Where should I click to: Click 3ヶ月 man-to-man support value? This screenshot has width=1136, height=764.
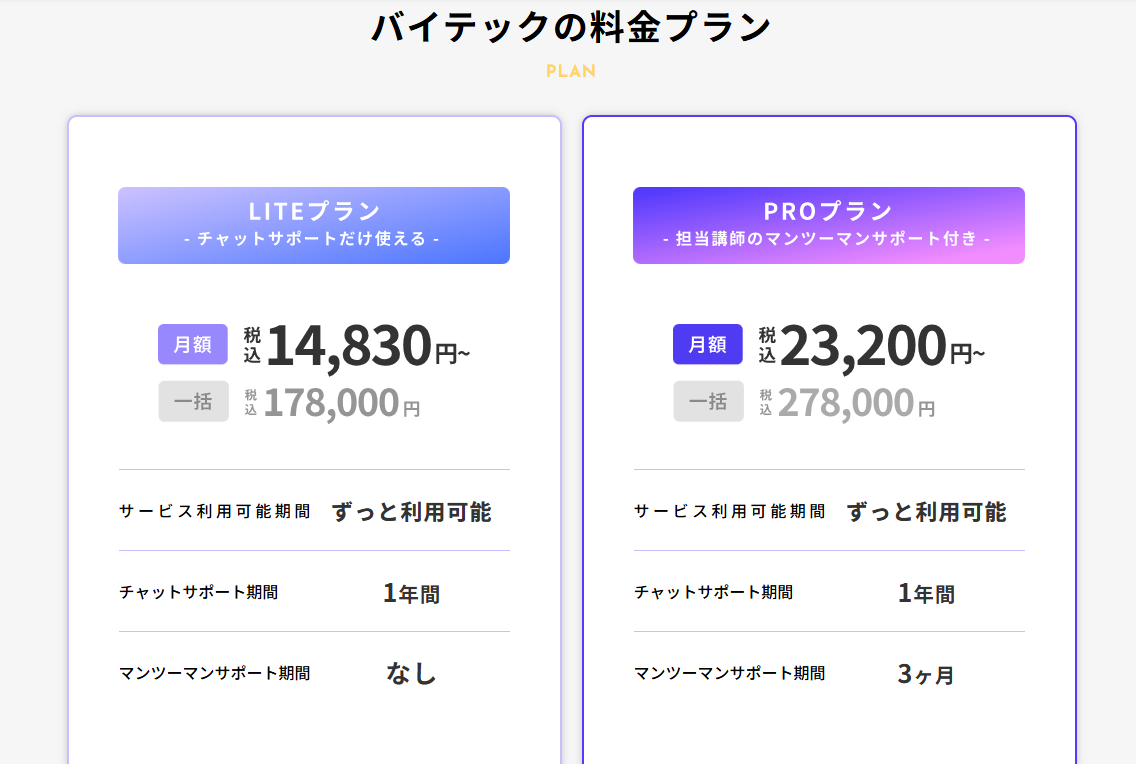point(926,674)
